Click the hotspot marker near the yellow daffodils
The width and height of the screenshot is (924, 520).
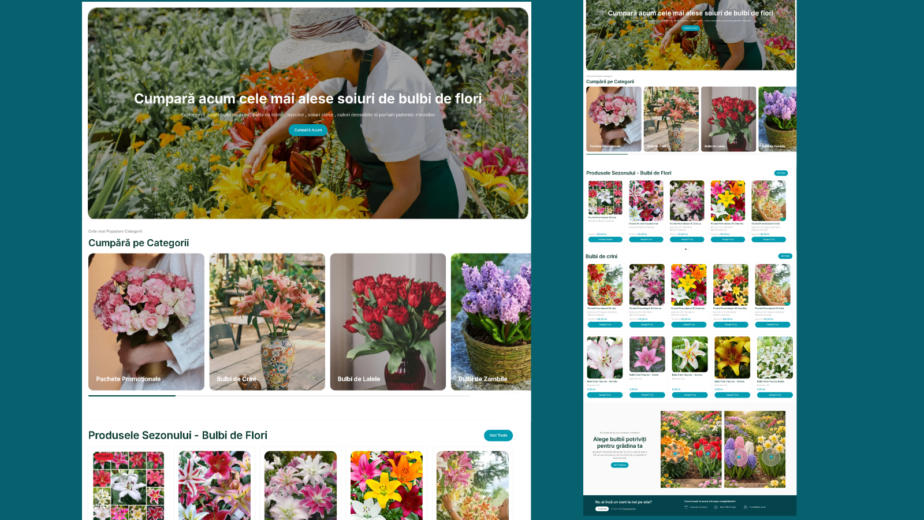pos(771,457)
